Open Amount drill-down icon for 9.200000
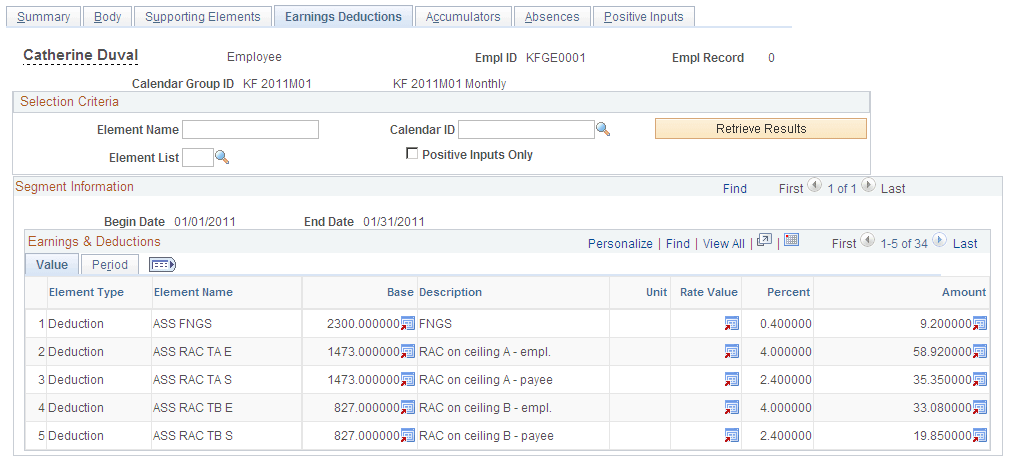1011x463 pixels. pos(980,324)
